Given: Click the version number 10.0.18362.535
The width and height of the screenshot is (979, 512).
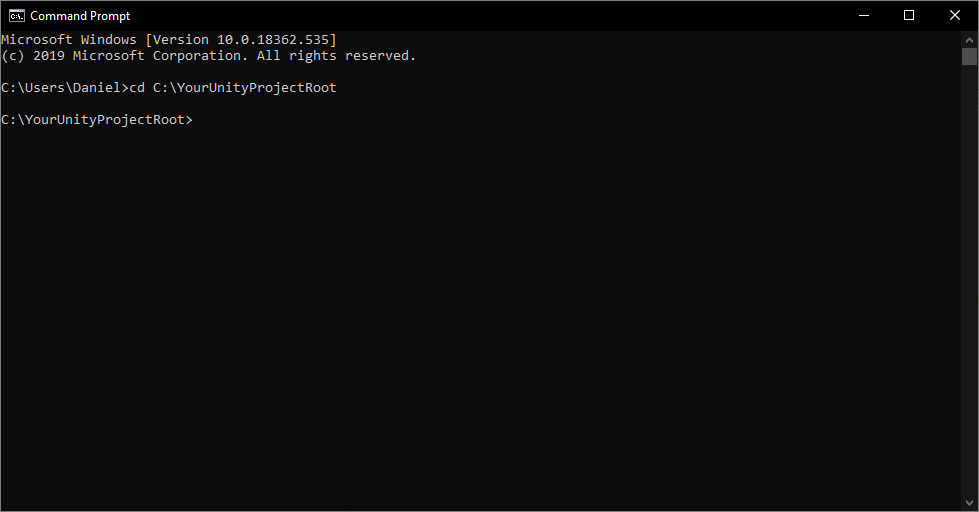Looking at the screenshot, I should (x=273, y=39).
